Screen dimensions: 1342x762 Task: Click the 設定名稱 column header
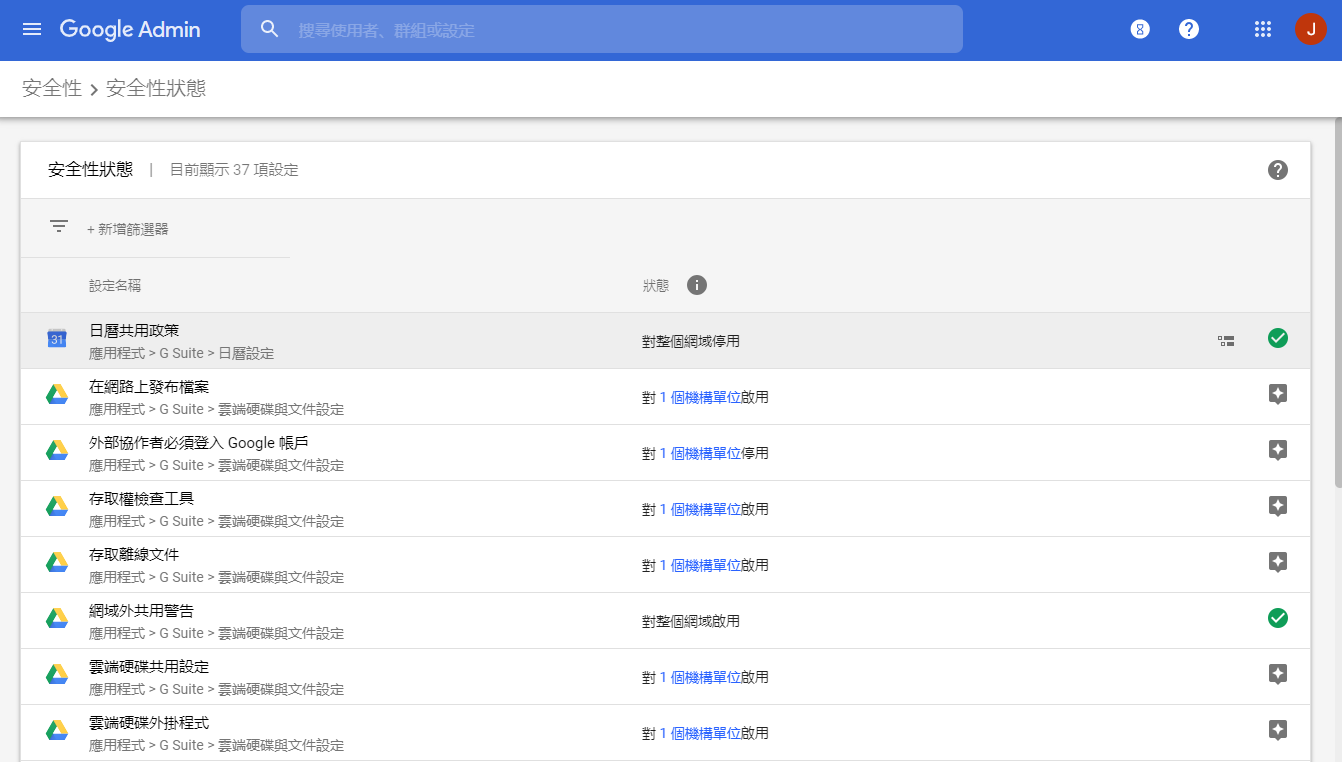tap(115, 286)
